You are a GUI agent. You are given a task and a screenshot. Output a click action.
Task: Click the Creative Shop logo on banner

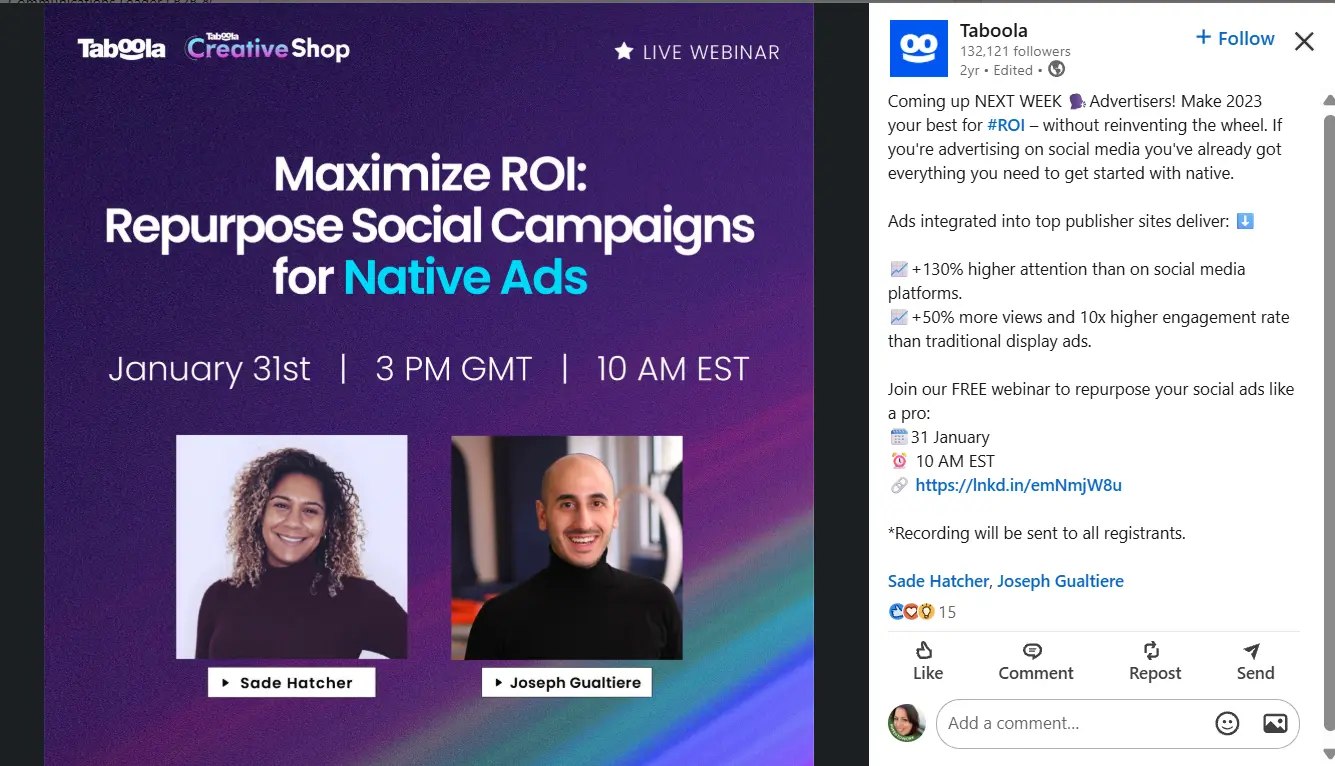tap(267, 47)
